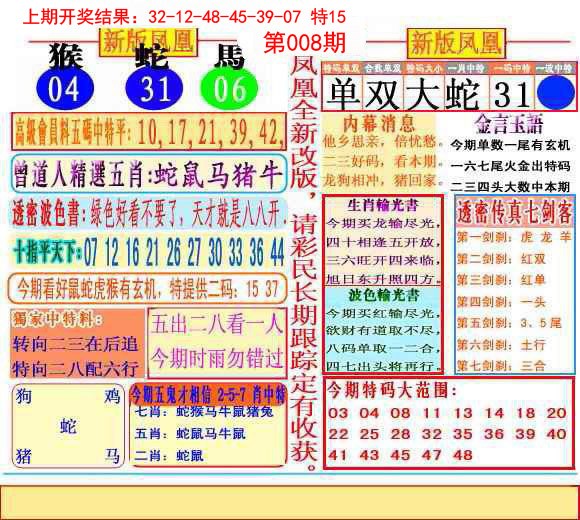Click the blue ball numbered 31
Viewport: 580px width, 520px height.
pos(154,89)
